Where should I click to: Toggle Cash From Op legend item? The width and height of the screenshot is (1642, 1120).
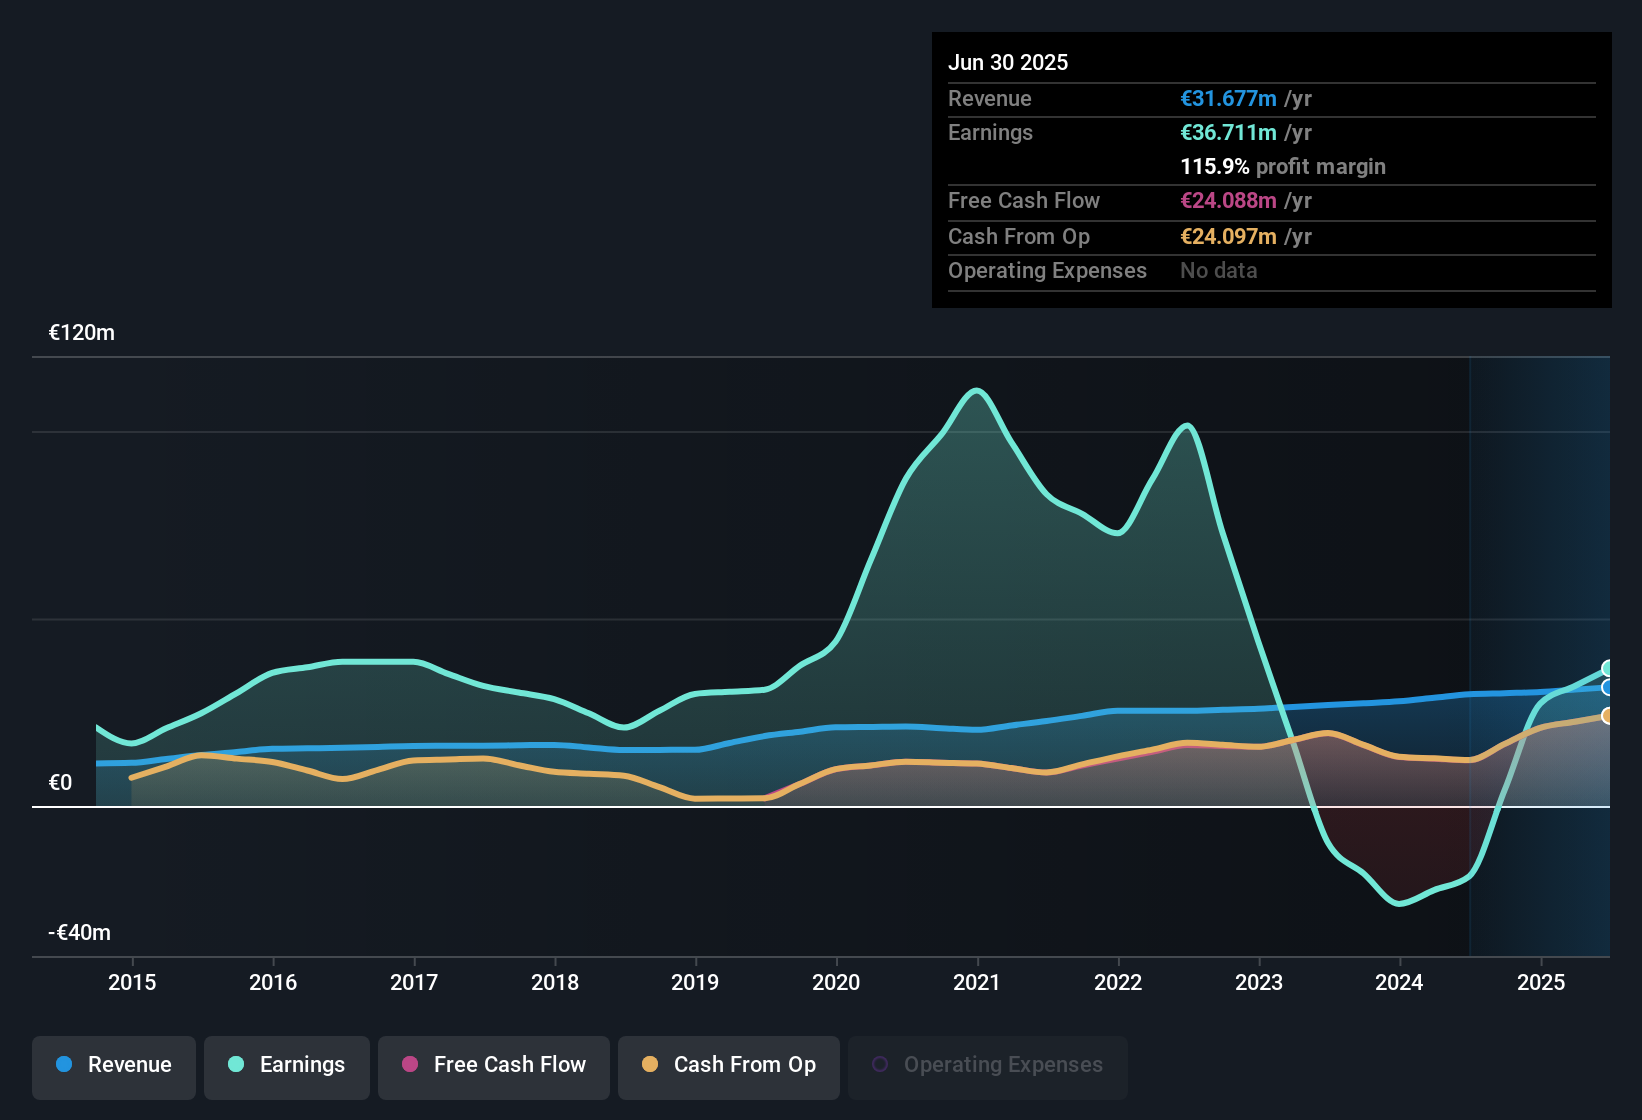(x=729, y=1065)
